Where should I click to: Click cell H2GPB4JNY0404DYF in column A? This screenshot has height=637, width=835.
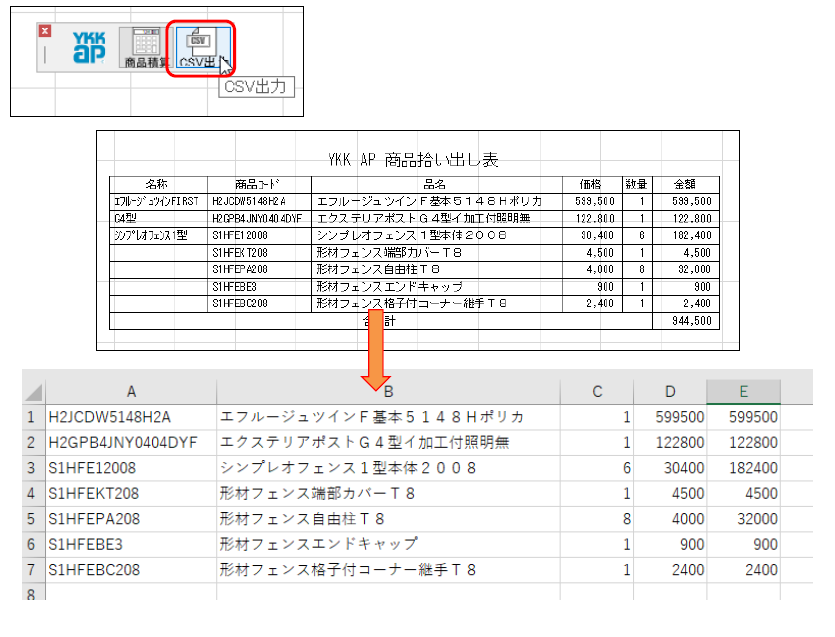[131, 443]
